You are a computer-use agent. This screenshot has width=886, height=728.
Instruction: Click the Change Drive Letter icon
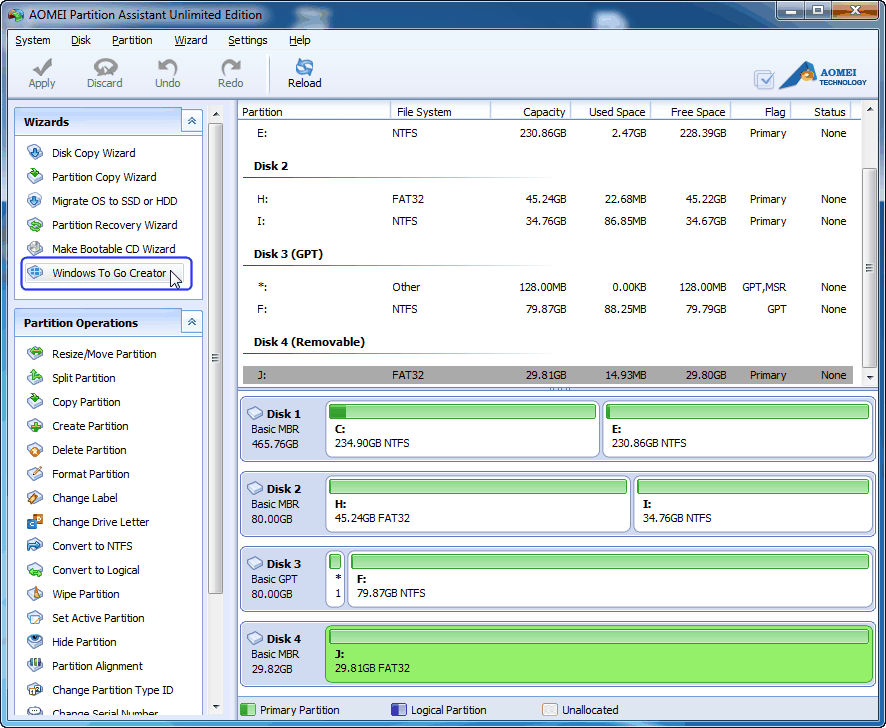[x=35, y=522]
